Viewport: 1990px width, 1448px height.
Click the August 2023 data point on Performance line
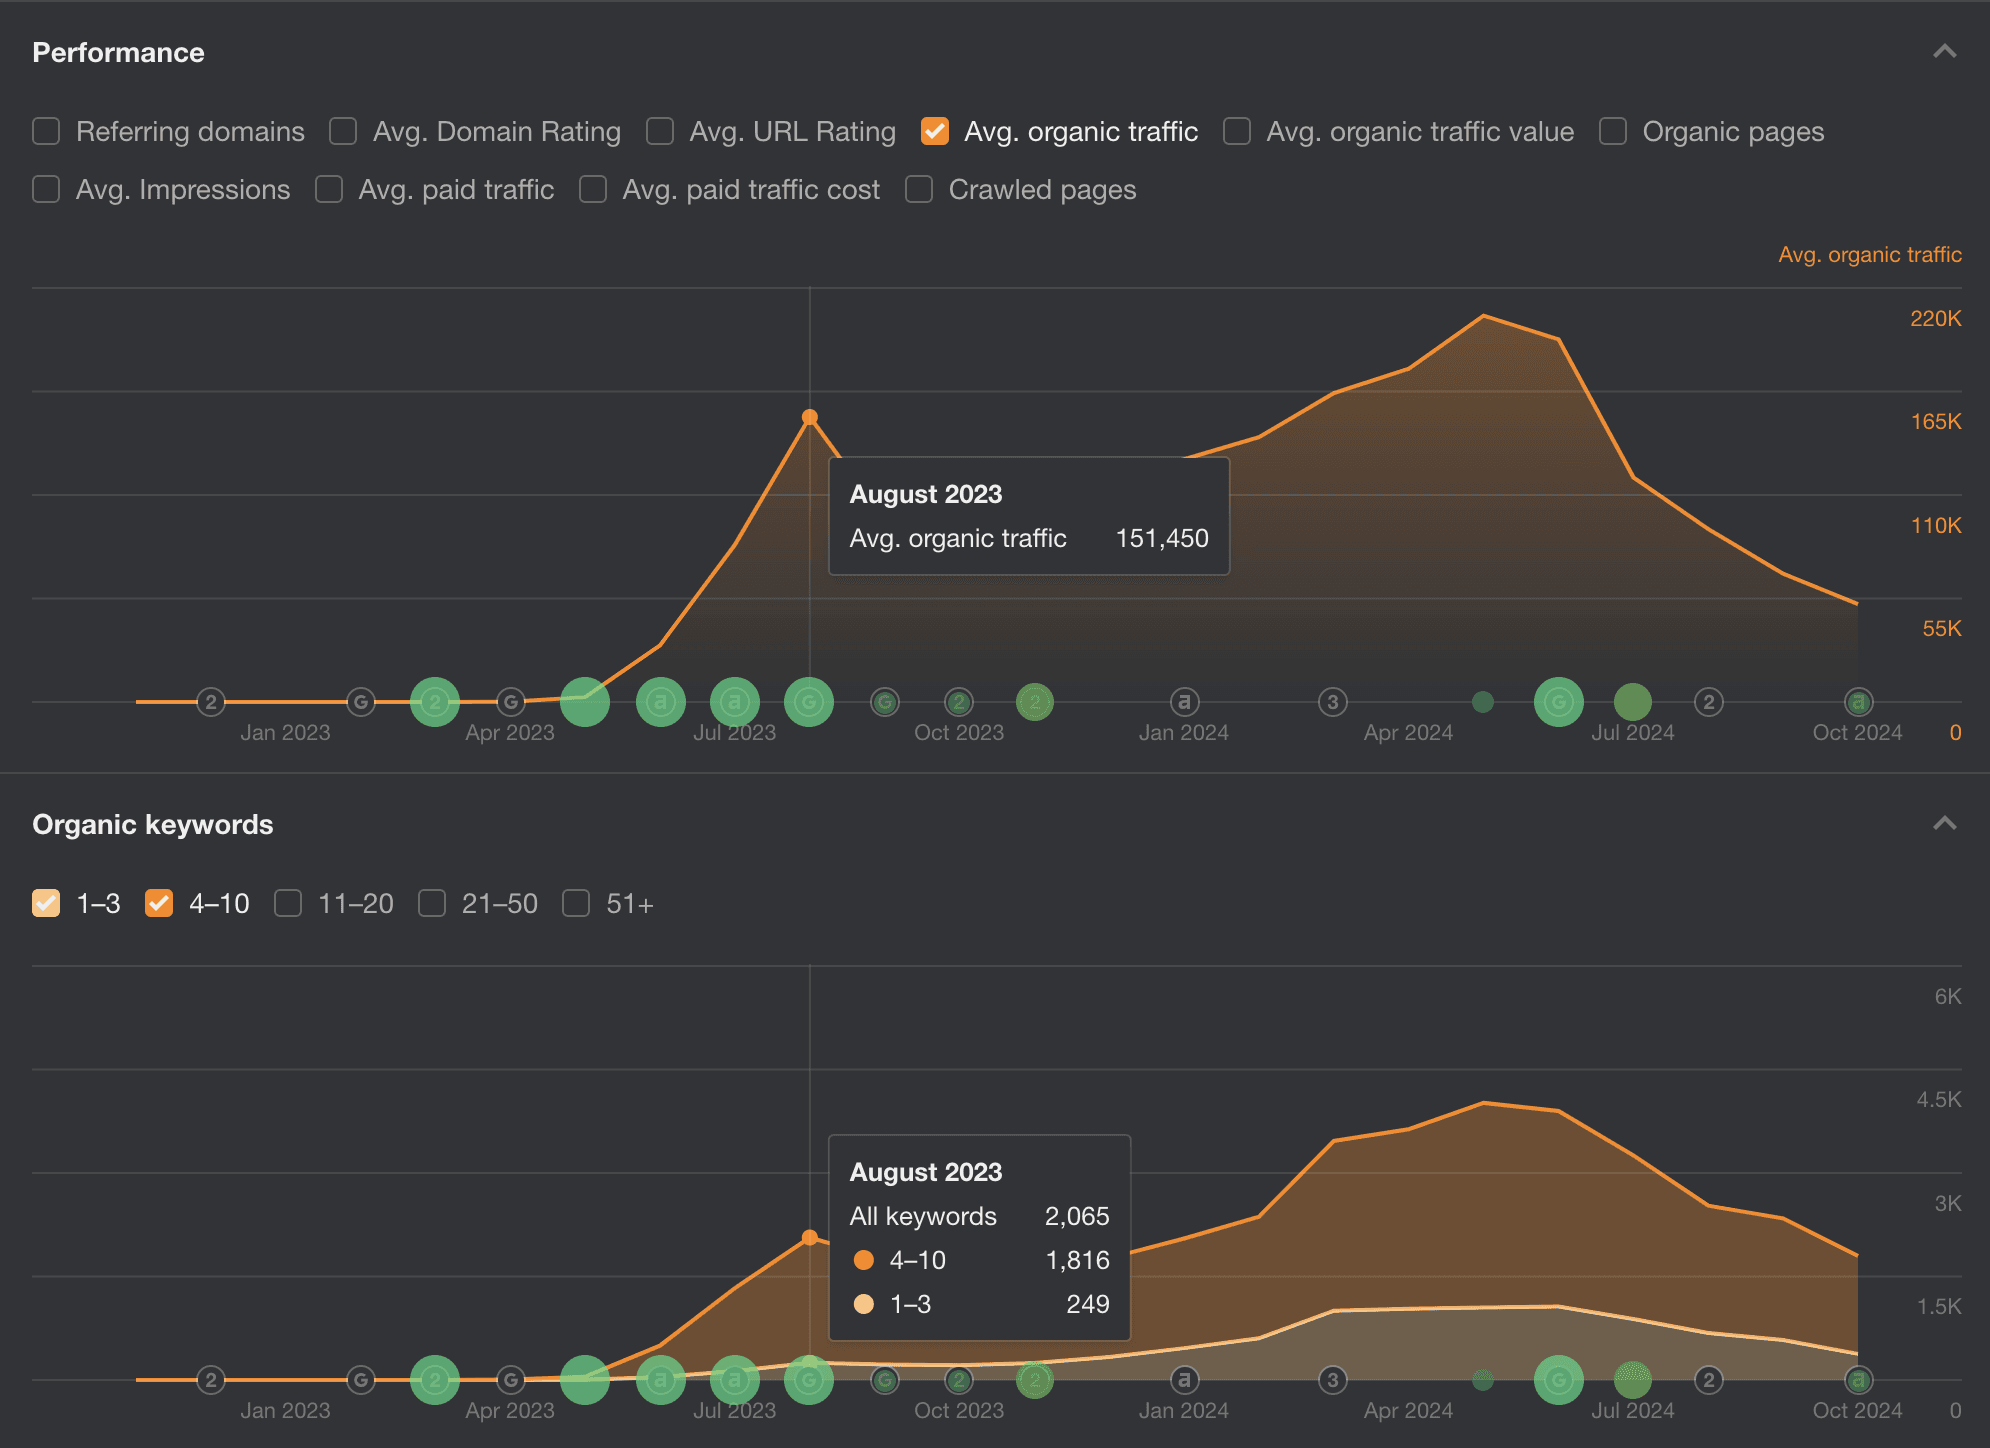coord(810,417)
